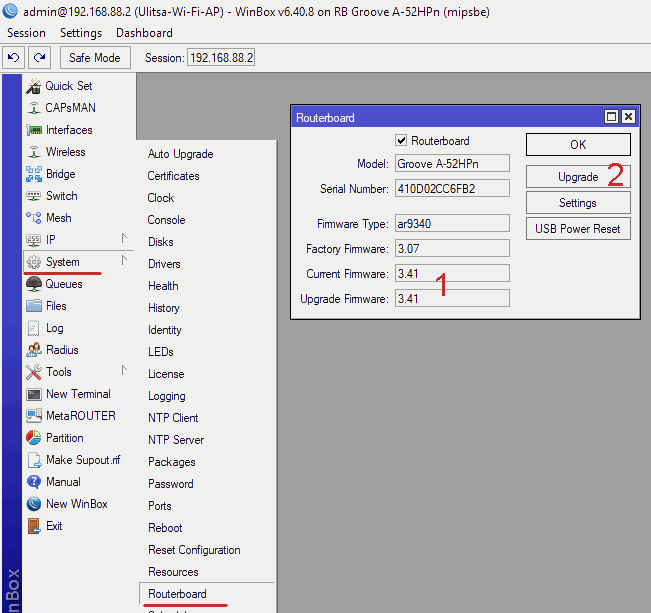The height and width of the screenshot is (613, 651).
Task: Expand the Tools submenu
Action: click(125, 371)
